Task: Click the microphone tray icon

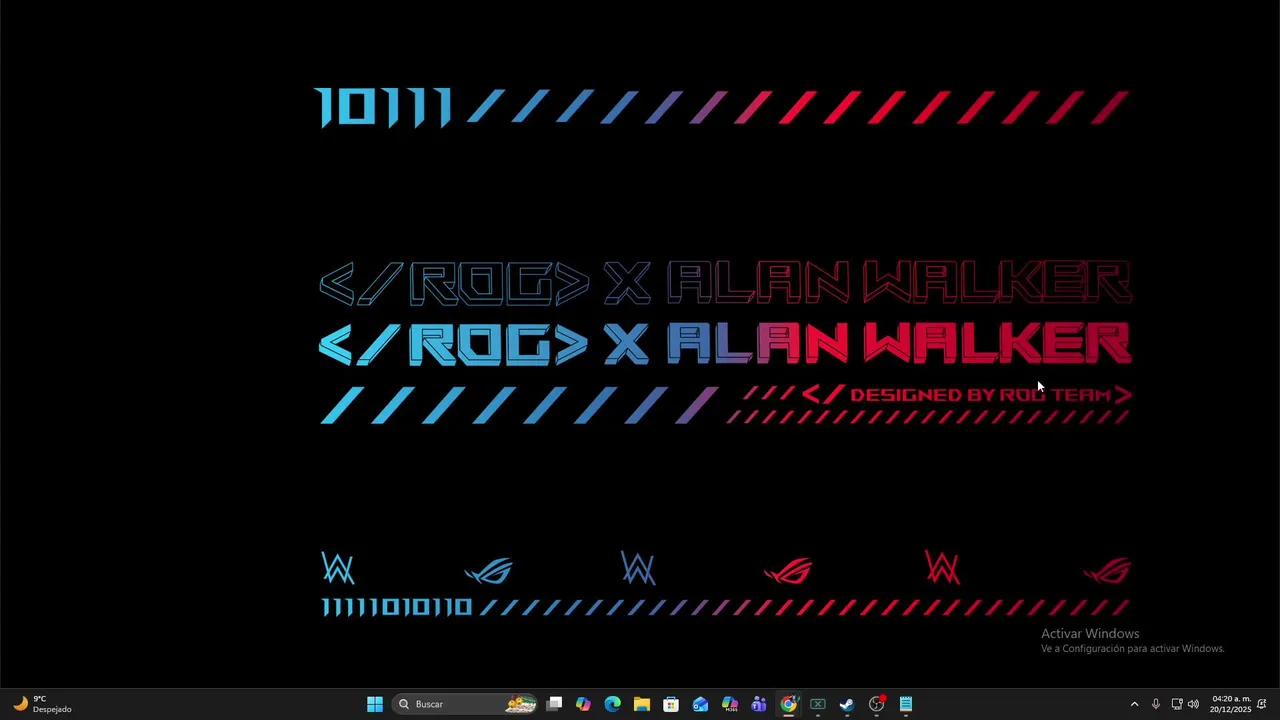Action: pos(1156,704)
